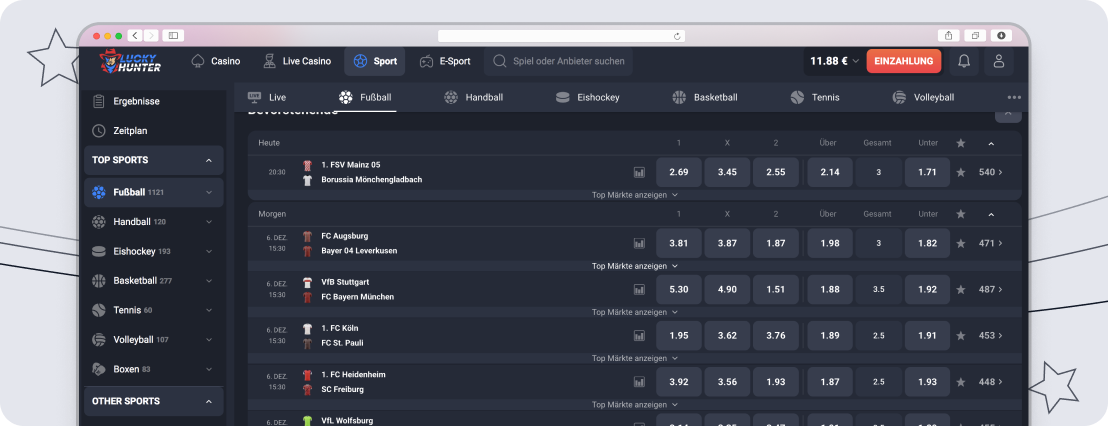Toggle favorite star for 1. FC Köln match
Viewport: 1108px width, 426px height.
[x=961, y=335]
